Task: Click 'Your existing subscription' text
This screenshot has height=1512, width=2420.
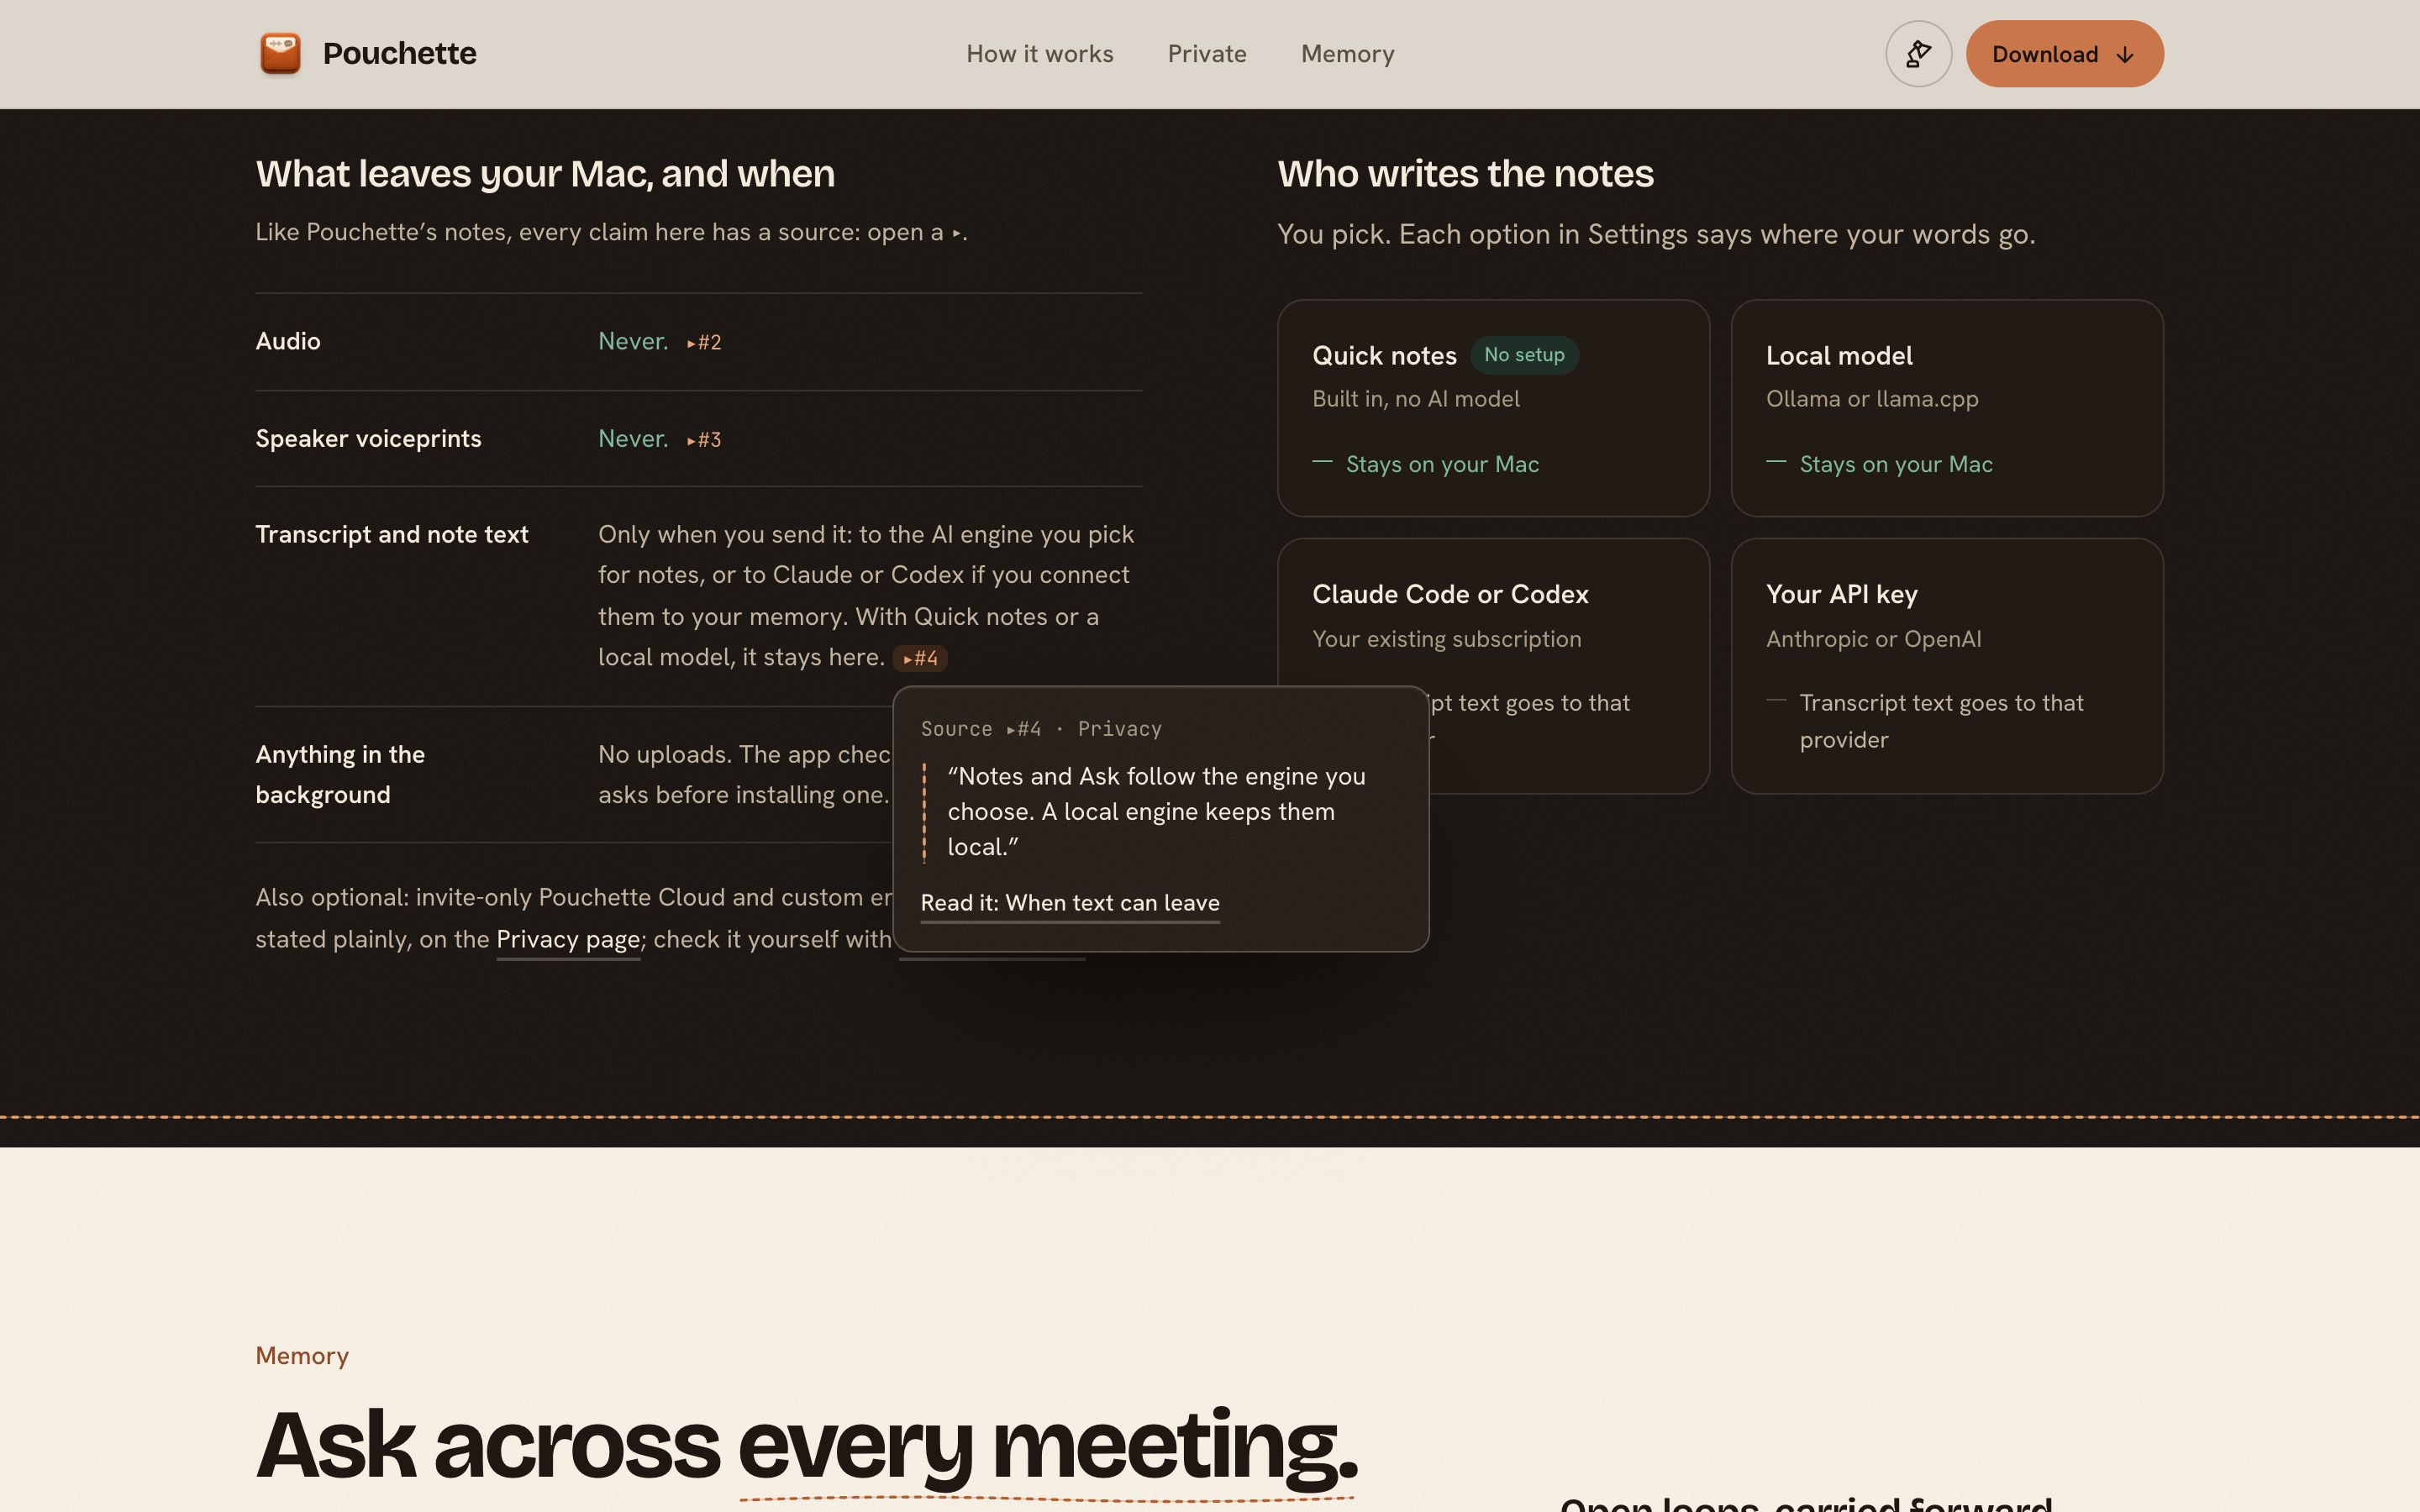Action: (x=1446, y=639)
